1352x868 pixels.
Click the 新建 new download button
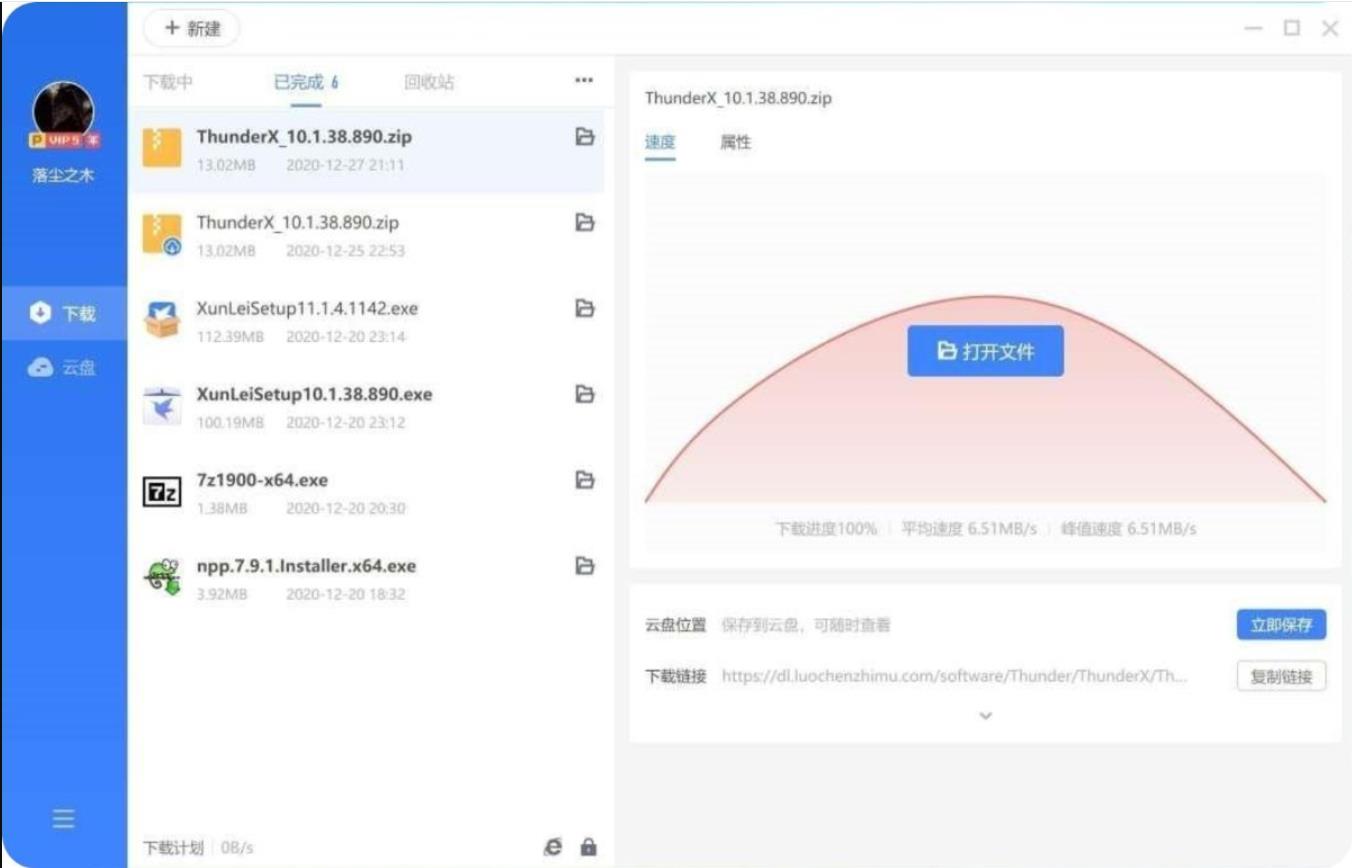coord(194,29)
